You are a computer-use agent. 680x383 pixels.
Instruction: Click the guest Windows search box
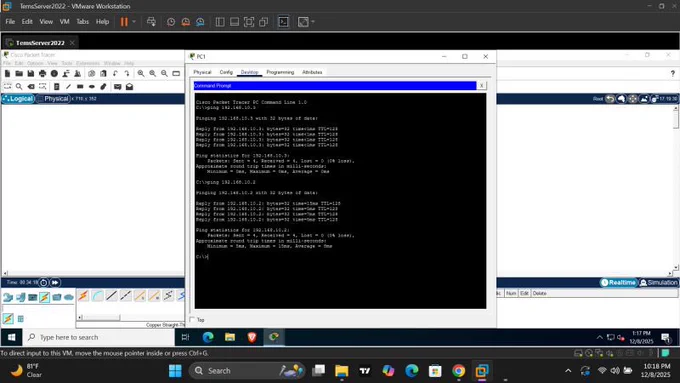pos(99,337)
